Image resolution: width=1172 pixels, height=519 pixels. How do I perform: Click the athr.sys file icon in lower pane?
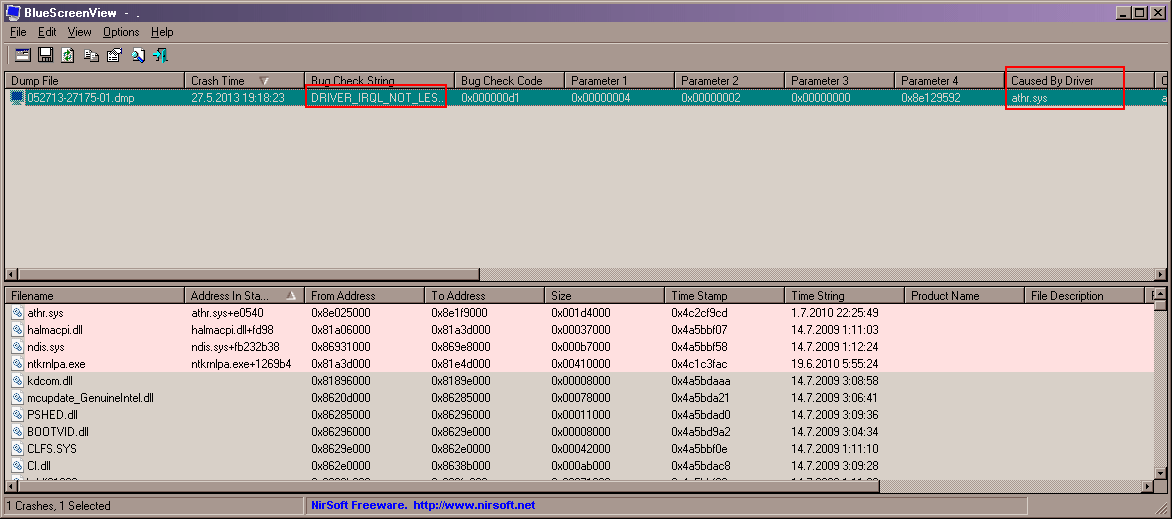(17, 313)
